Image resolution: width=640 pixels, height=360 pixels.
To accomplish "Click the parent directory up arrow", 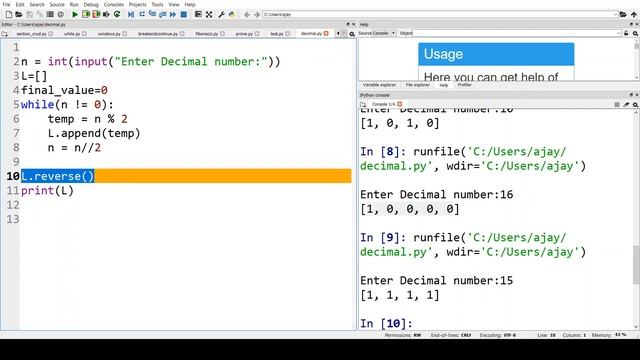I will point(633,14).
